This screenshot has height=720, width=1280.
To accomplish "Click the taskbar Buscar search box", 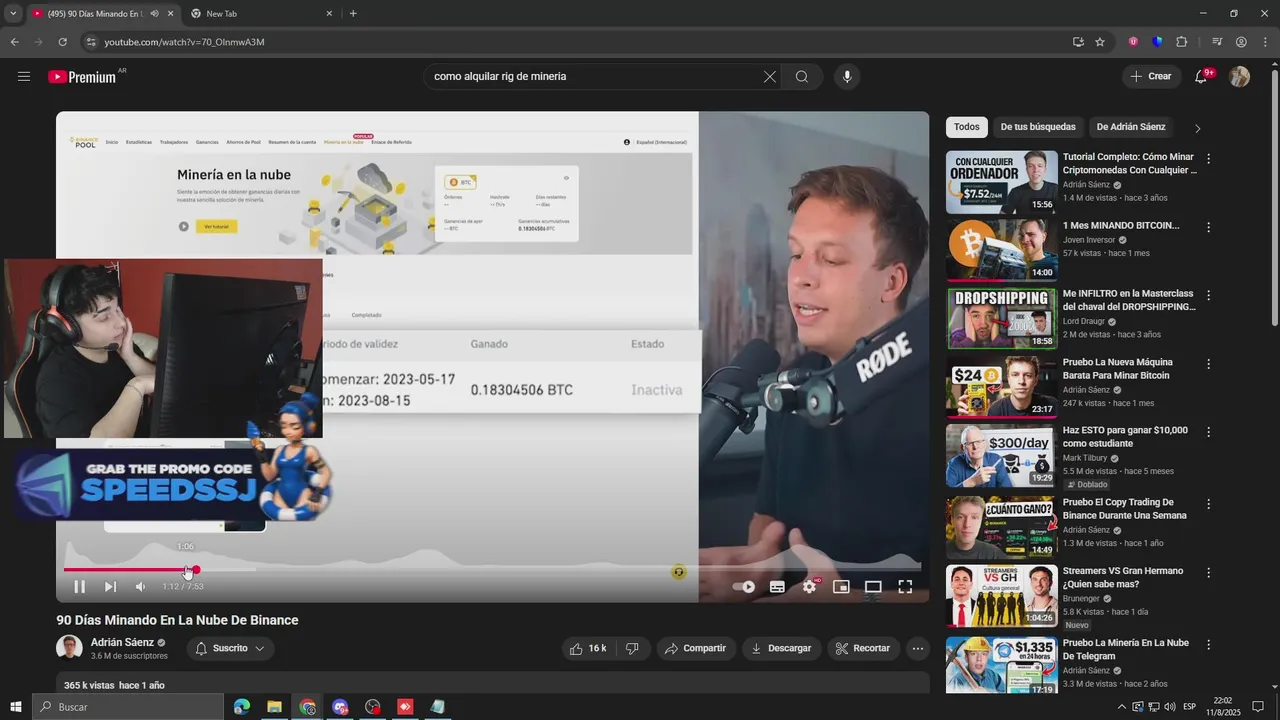I will pos(128,707).
